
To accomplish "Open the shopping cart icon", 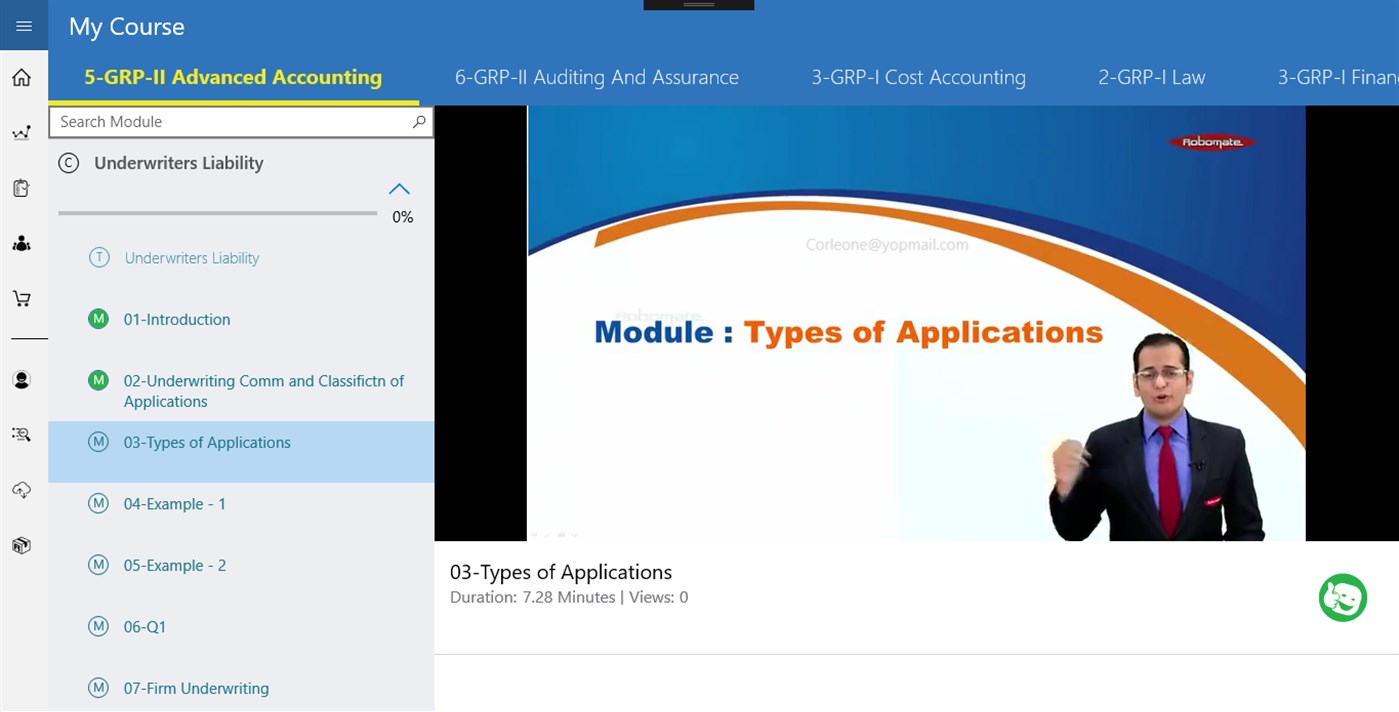I will [22, 298].
